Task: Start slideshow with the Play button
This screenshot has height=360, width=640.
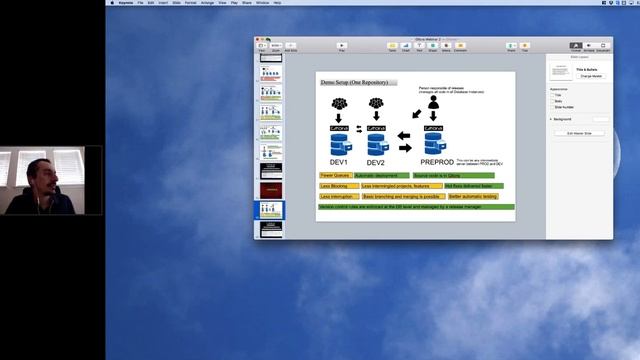Action: click(342, 46)
